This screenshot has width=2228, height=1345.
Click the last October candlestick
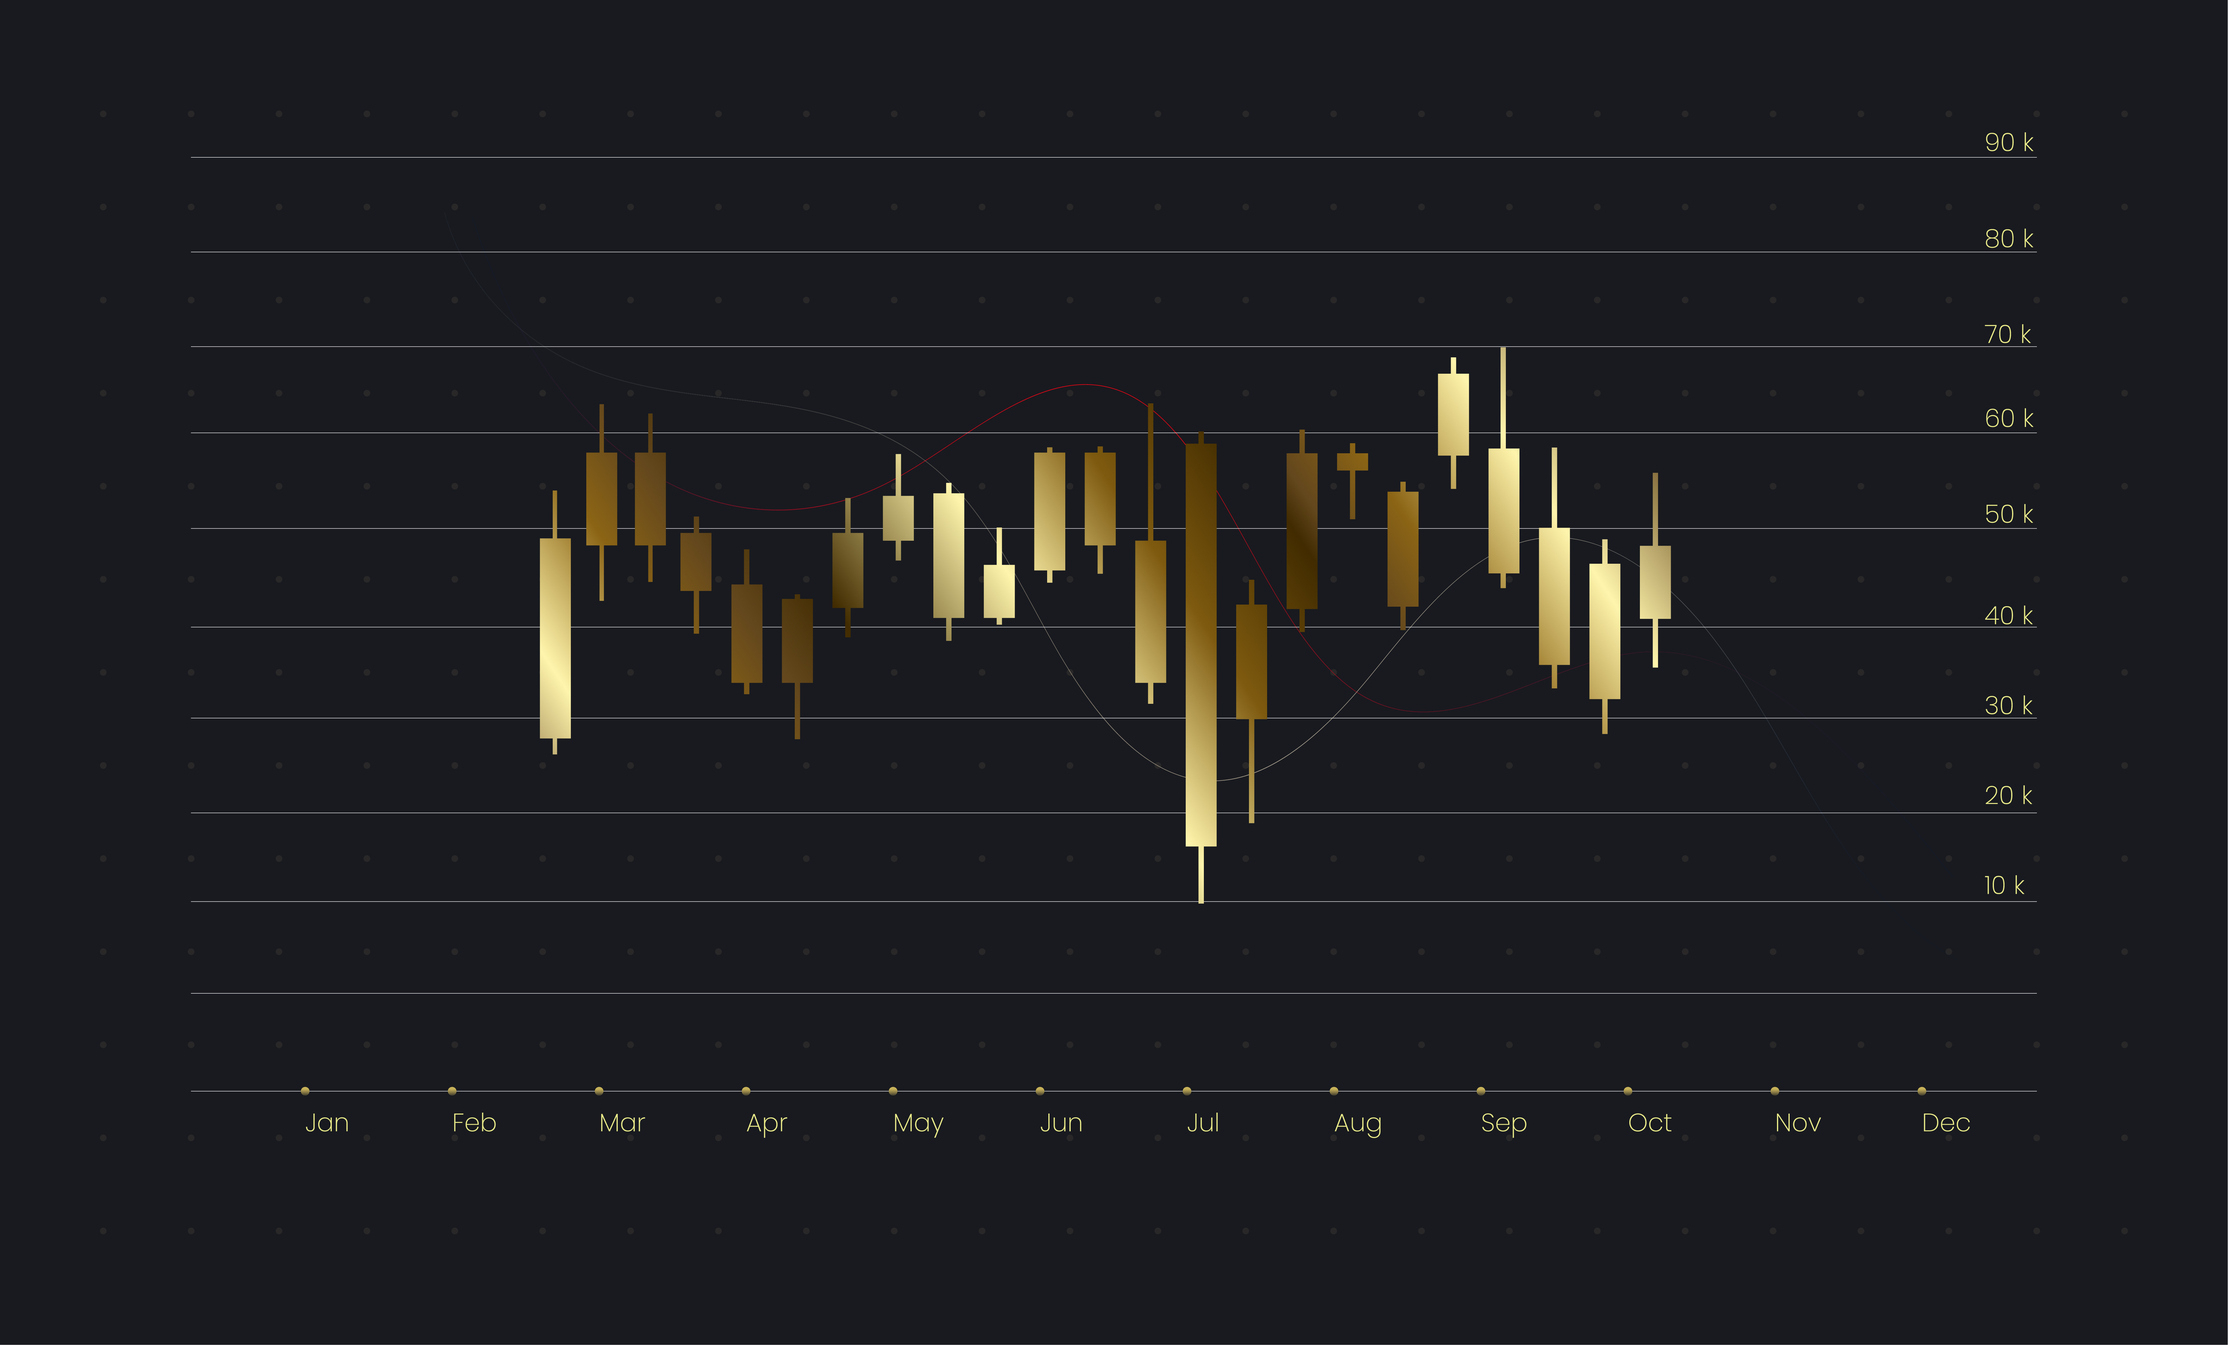pyautogui.click(x=1655, y=582)
